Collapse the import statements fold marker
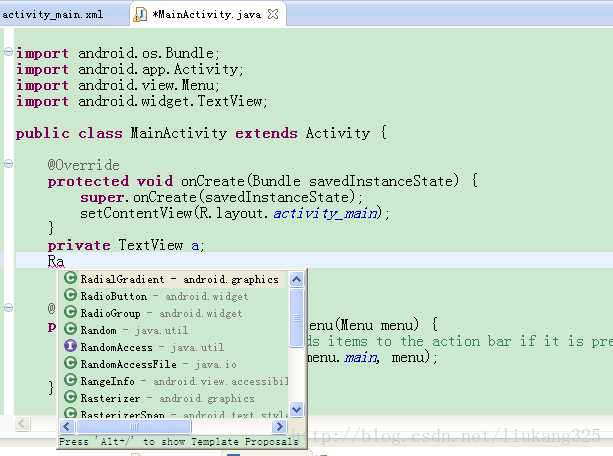The image size is (613, 456). 9,52
